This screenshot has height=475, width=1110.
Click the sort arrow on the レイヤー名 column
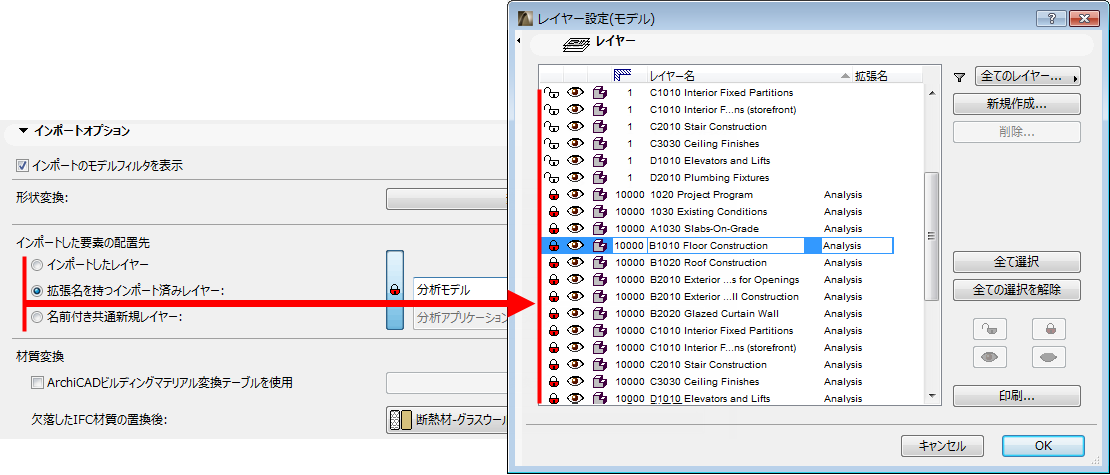845,76
